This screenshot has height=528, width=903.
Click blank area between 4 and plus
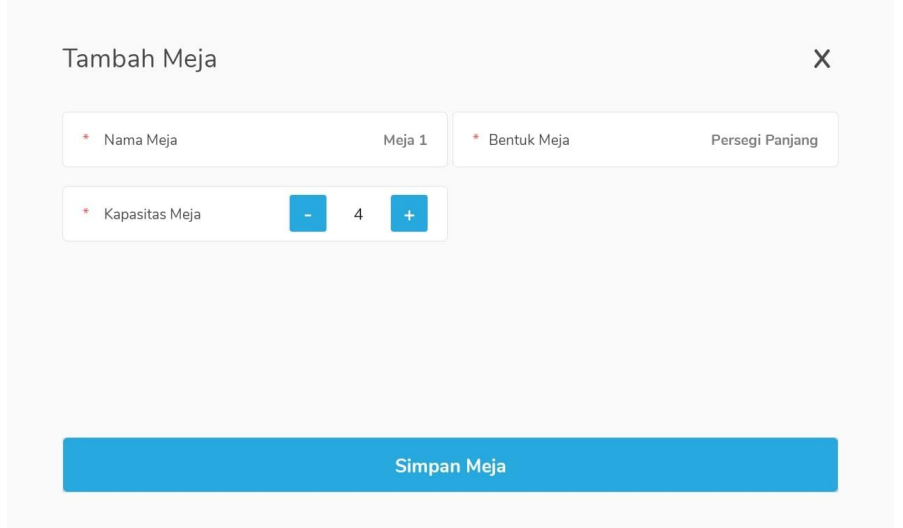click(378, 214)
